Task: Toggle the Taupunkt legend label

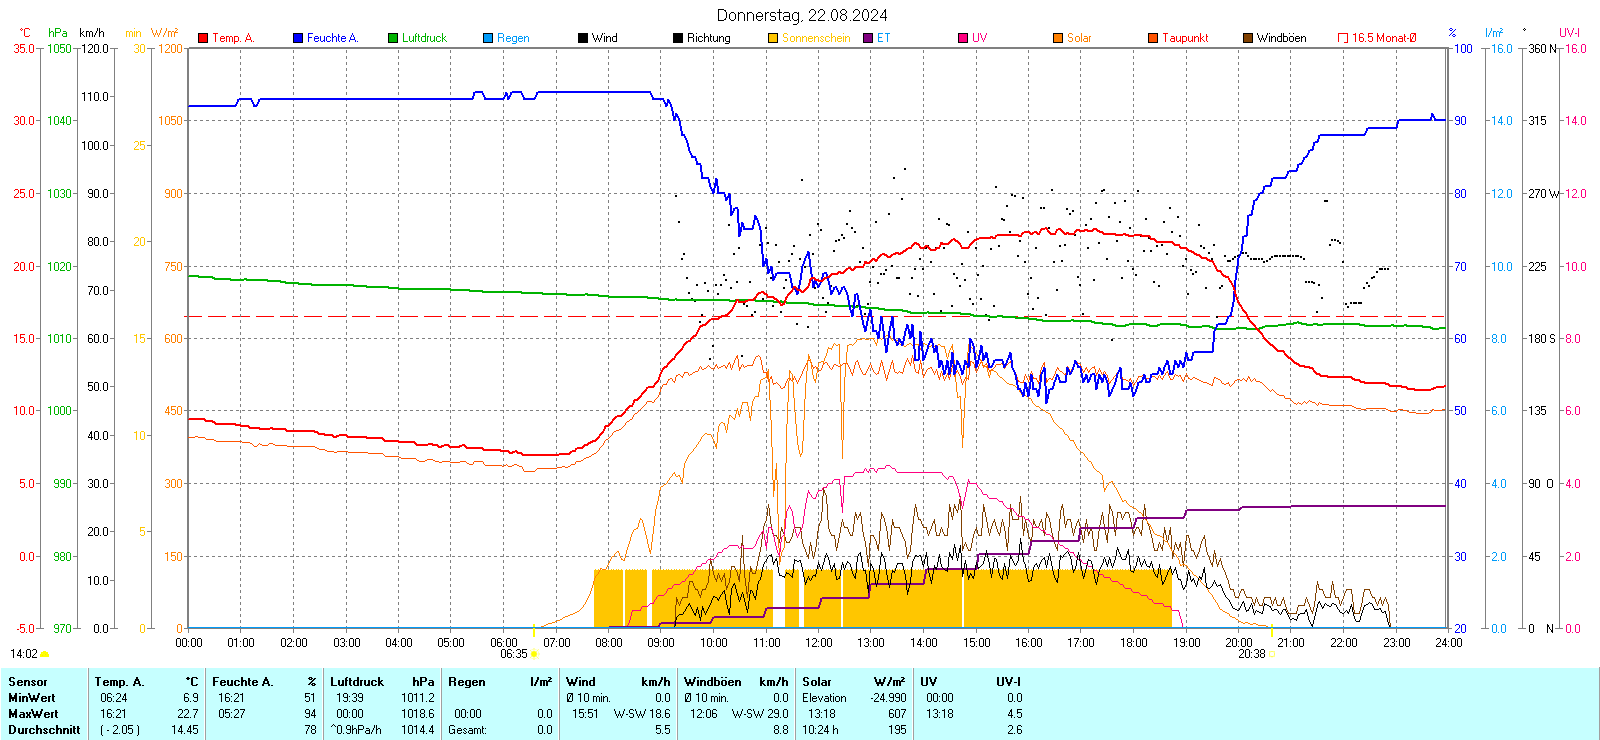Action: pos(1185,38)
